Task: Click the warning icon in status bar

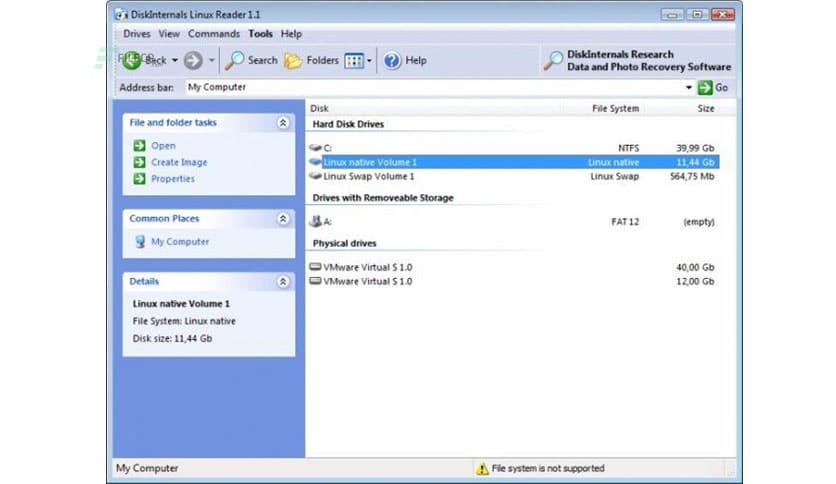Action: click(x=482, y=469)
